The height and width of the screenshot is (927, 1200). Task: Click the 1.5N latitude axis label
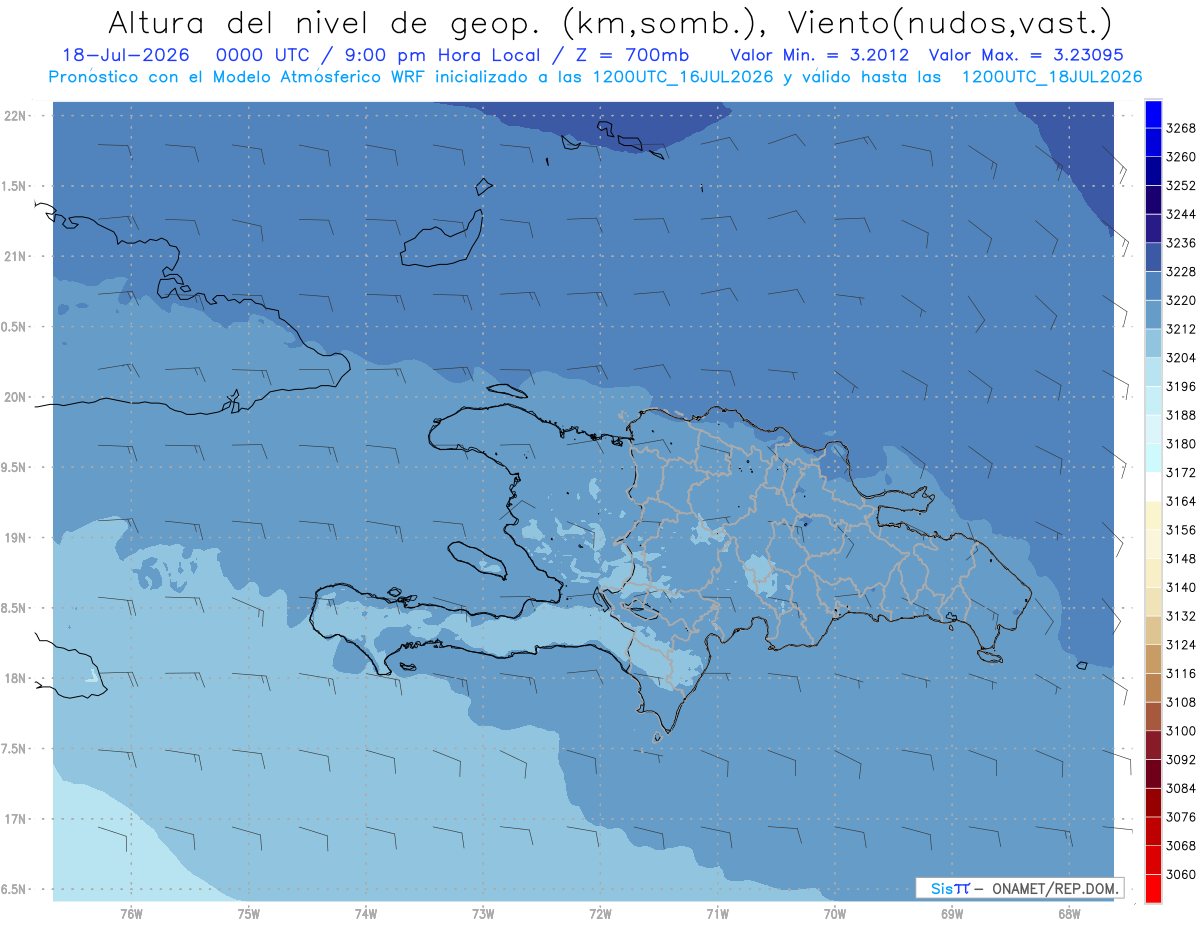tap(15, 186)
